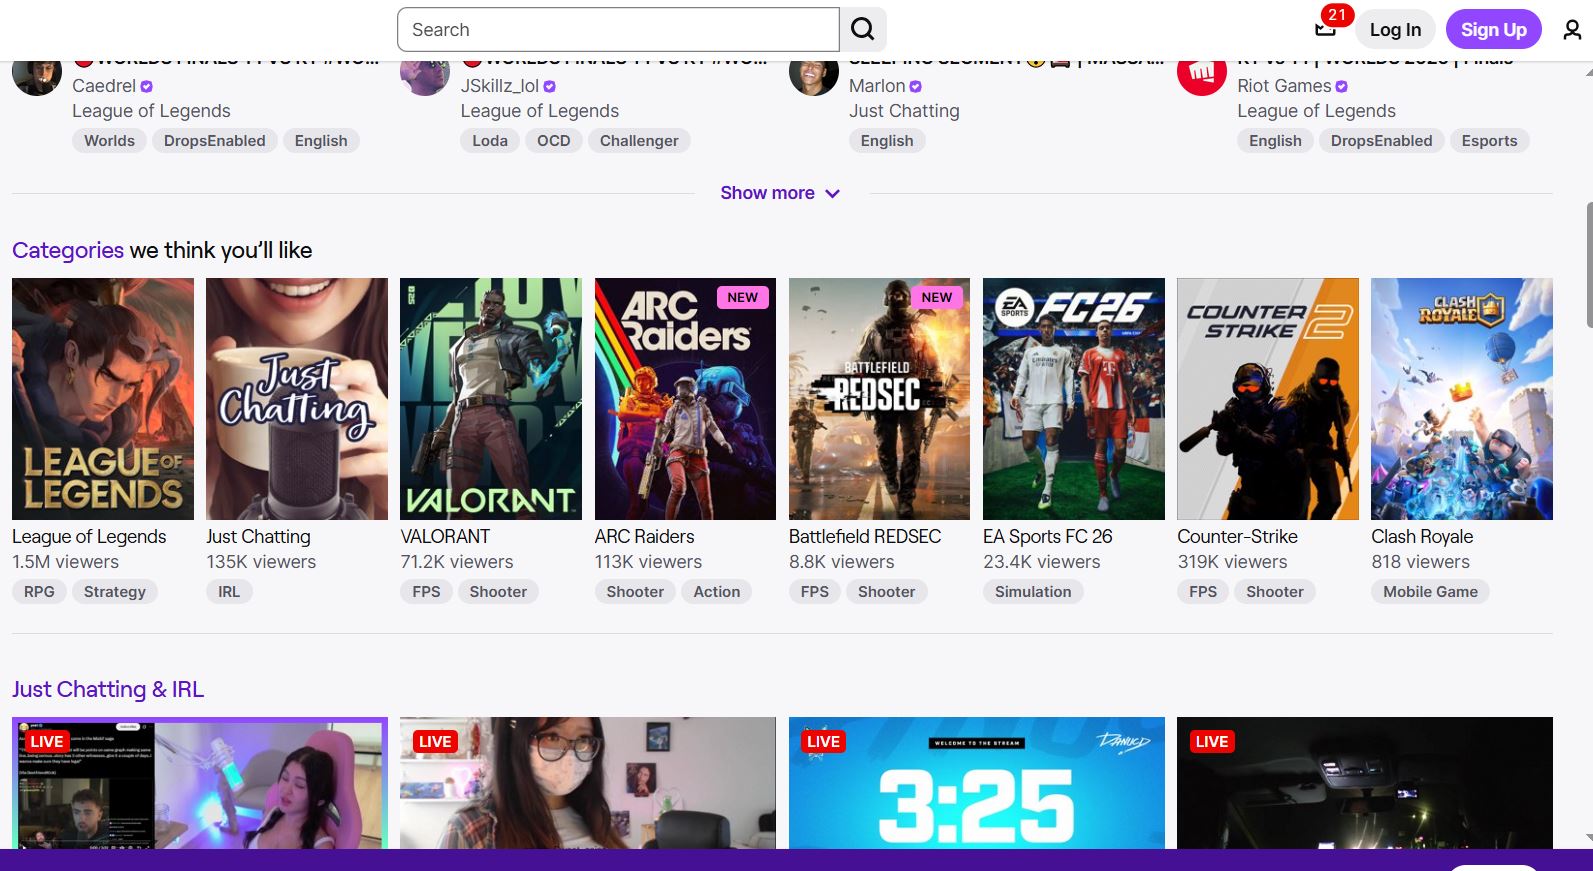Open the notifications inbox icon
Viewport: 1593px width, 871px height.
click(1325, 29)
